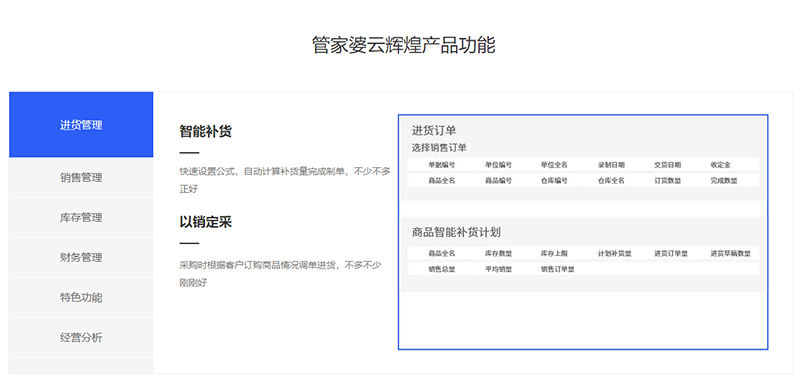
Task: Click the 以销定采 heading
Action: (206, 222)
